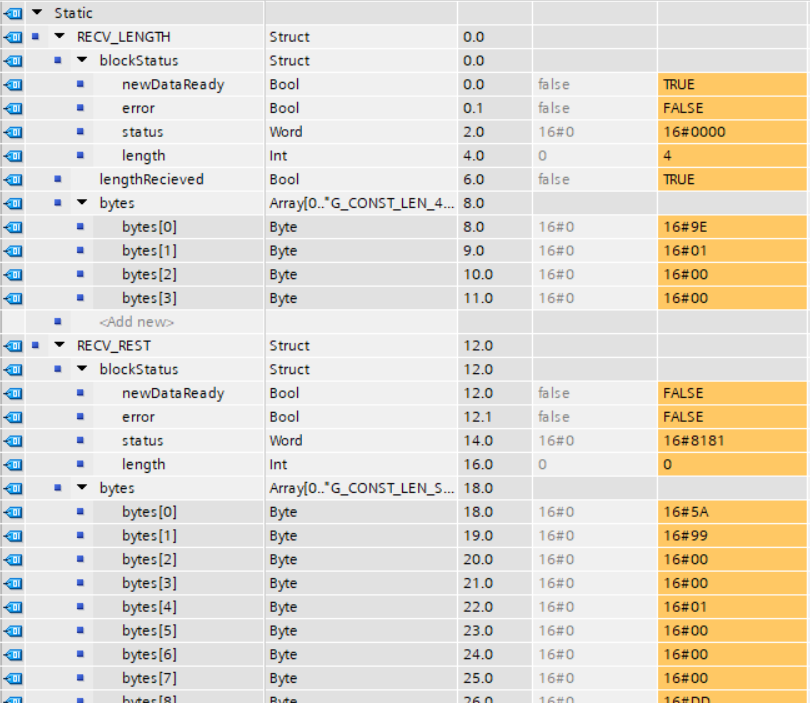
Task: Click monitor value 16#5A
Action: [732, 512]
